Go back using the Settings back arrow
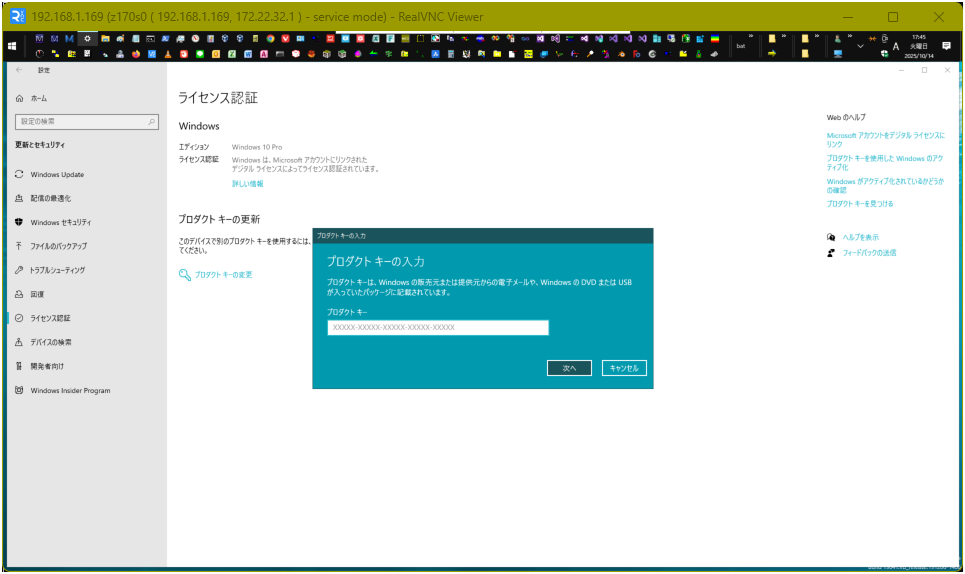Screen dimensions: 965x574 [19, 70]
